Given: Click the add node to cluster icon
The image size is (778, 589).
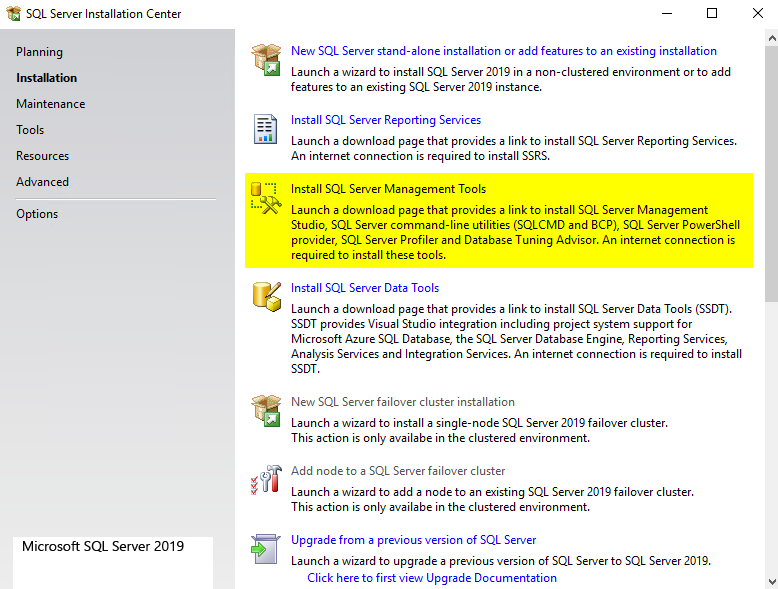Looking at the screenshot, I should (266, 480).
